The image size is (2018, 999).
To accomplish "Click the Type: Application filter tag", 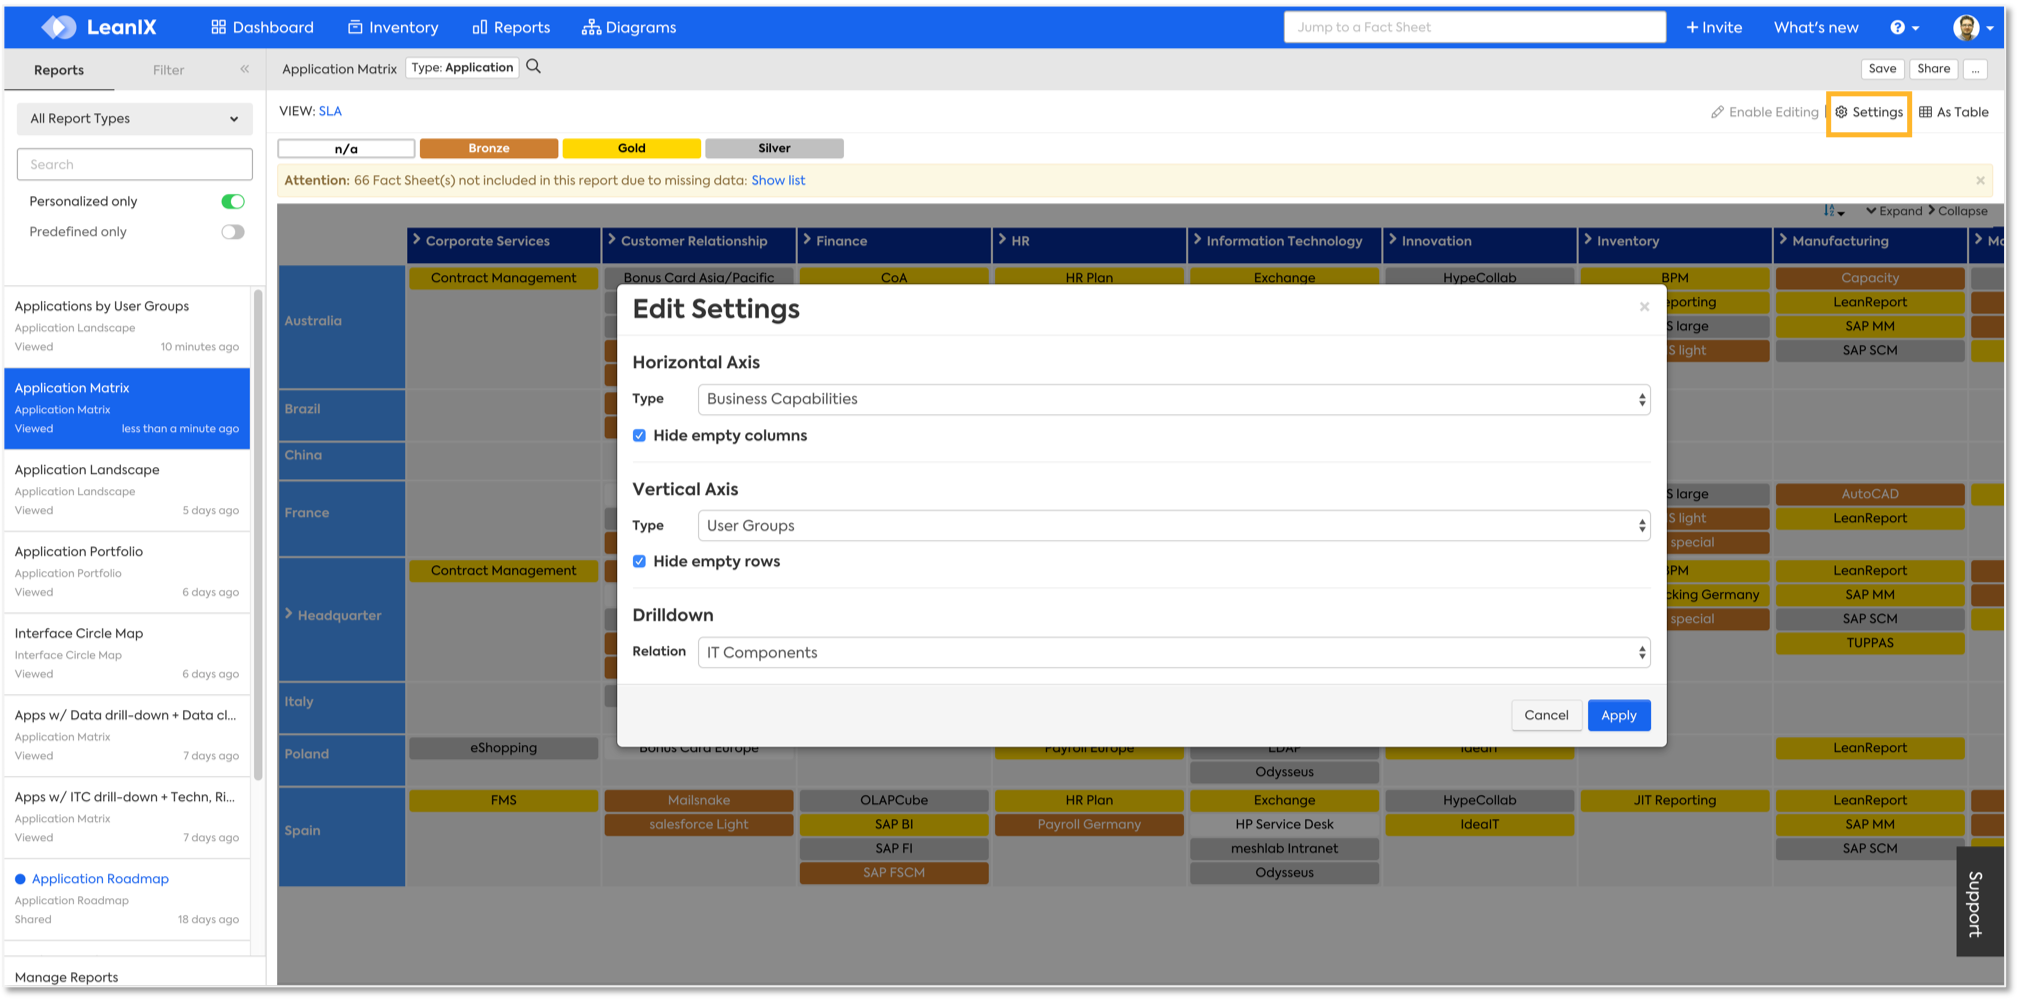I will (462, 68).
